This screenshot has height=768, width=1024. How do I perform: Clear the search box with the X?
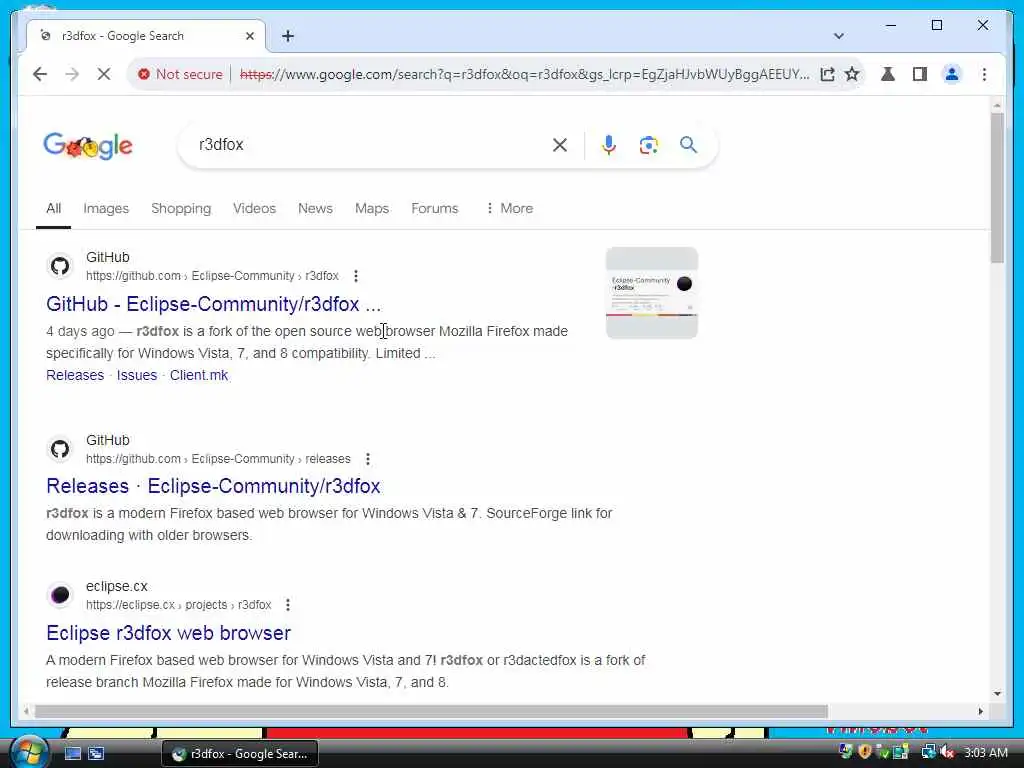point(560,145)
